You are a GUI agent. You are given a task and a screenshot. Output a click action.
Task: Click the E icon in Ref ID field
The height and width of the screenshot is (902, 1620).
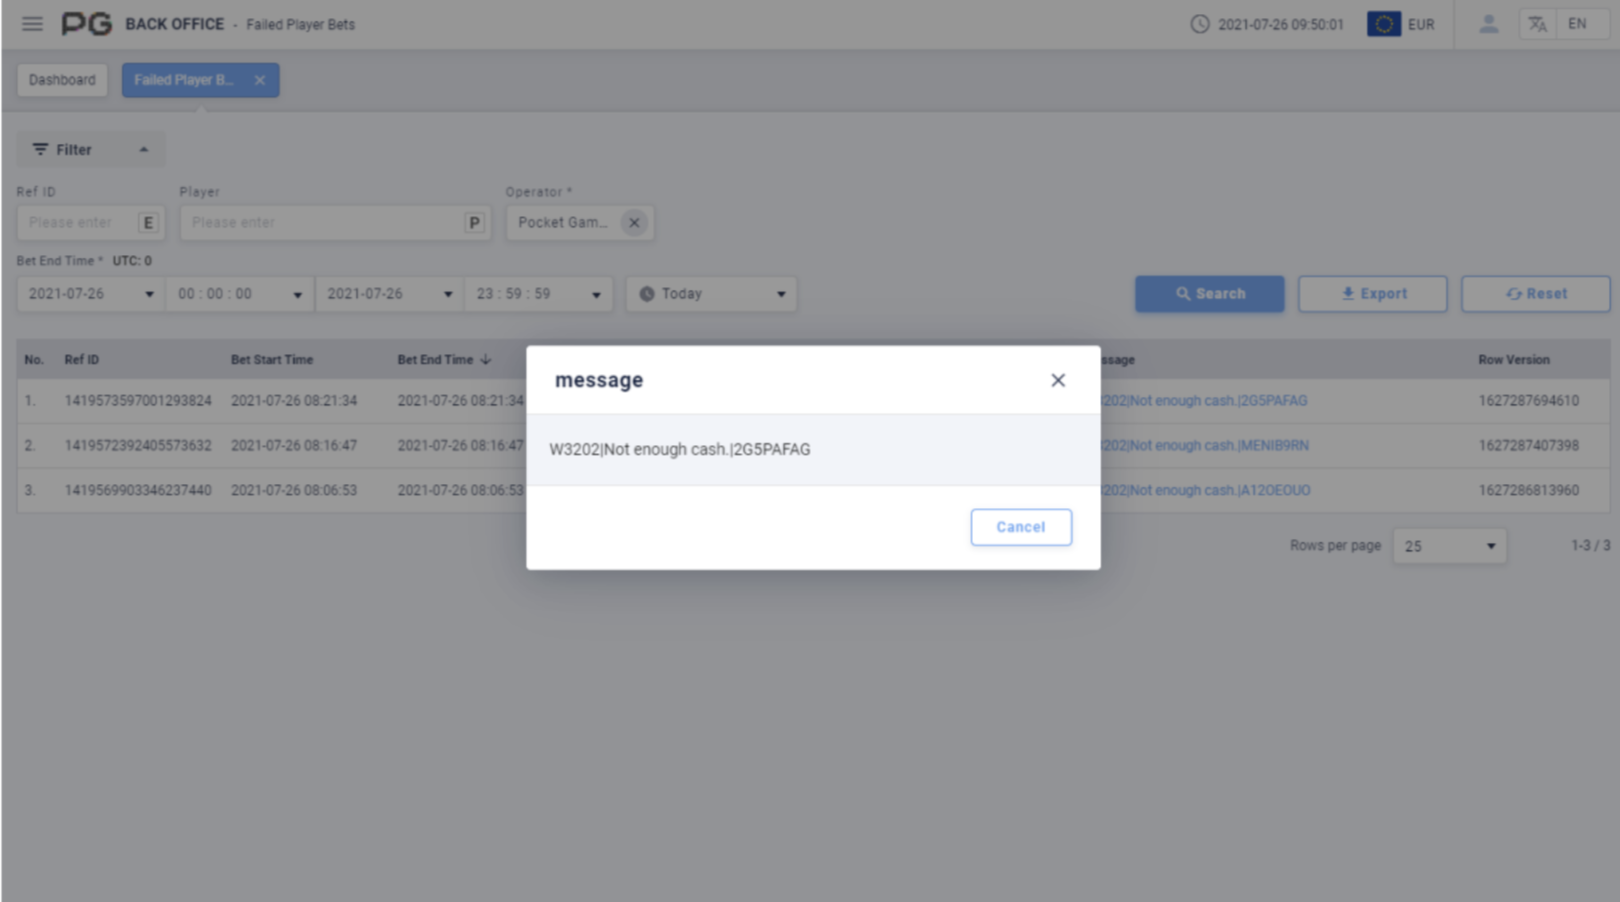pyautogui.click(x=148, y=223)
